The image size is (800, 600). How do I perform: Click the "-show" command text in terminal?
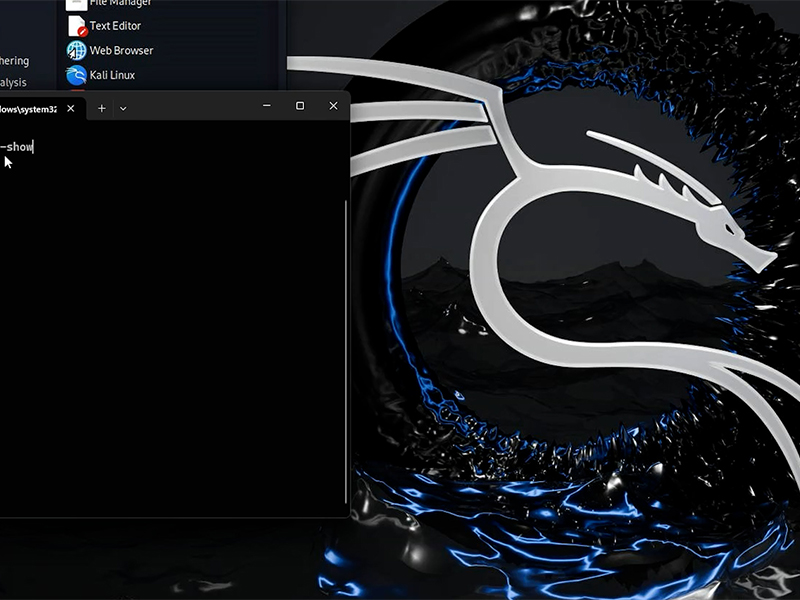[x=17, y=147]
